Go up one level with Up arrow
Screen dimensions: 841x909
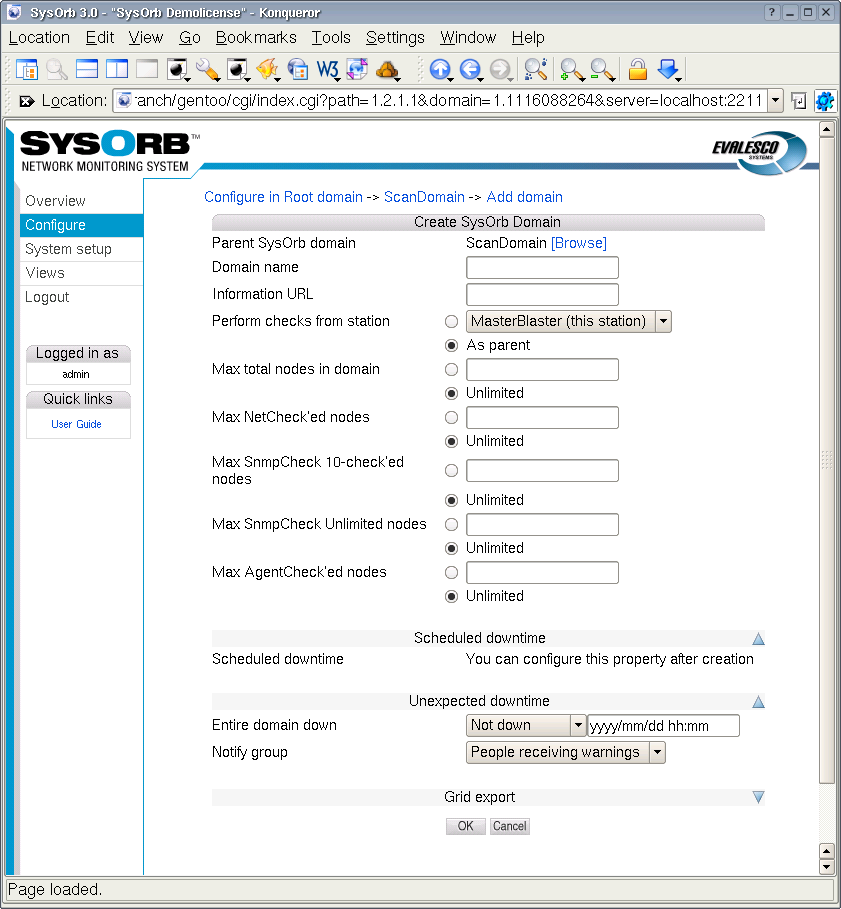[440, 70]
